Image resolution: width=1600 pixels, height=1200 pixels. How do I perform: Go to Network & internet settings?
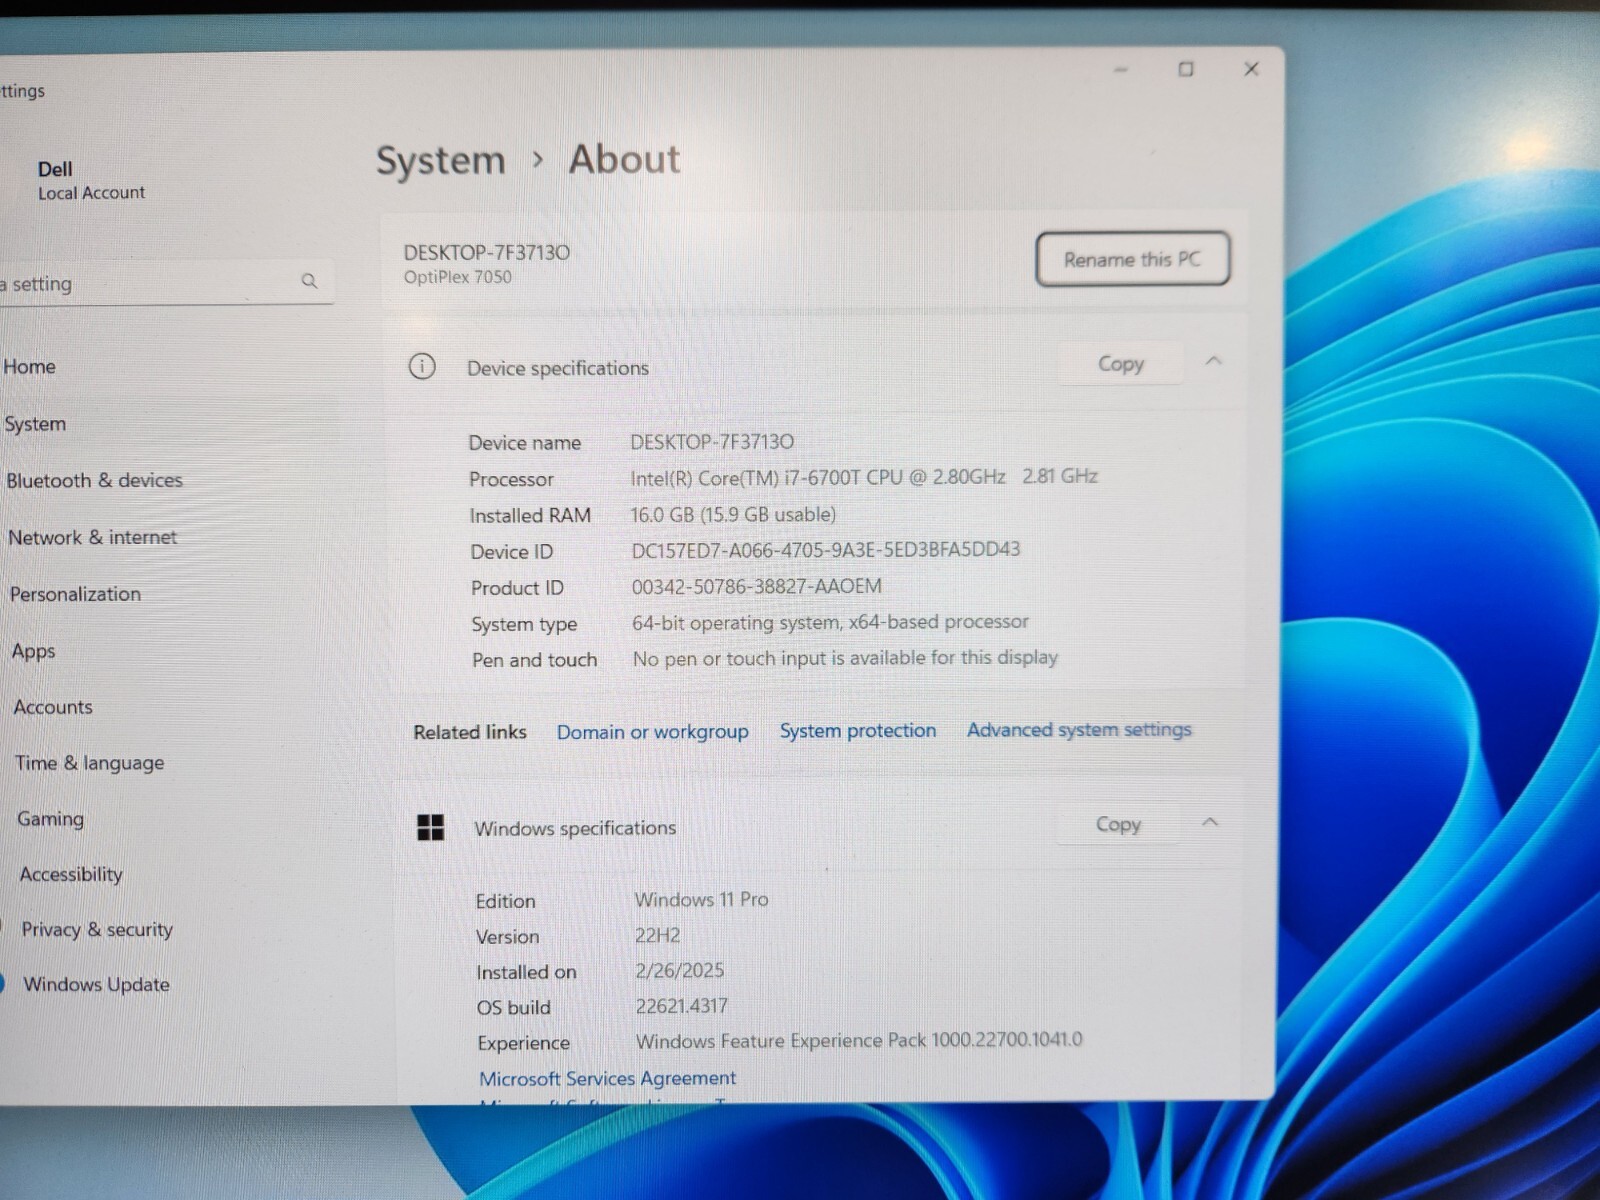coord(93,537)
